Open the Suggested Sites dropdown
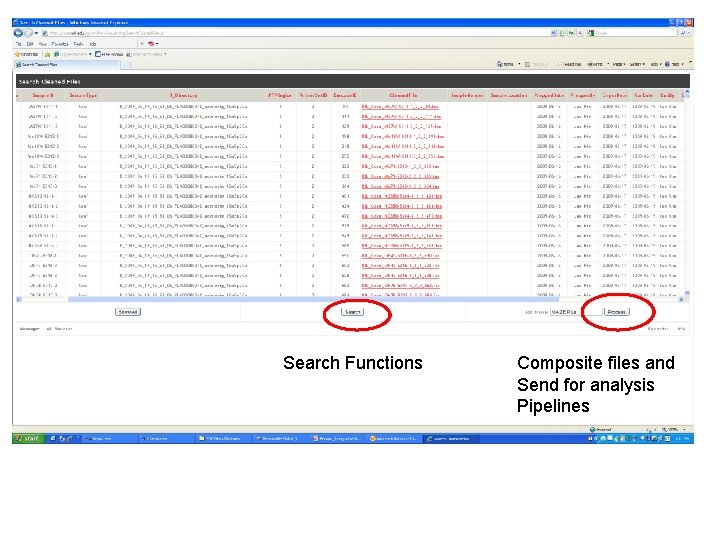The width and height of the screenshot is (720, 540). tap(73, 54)
